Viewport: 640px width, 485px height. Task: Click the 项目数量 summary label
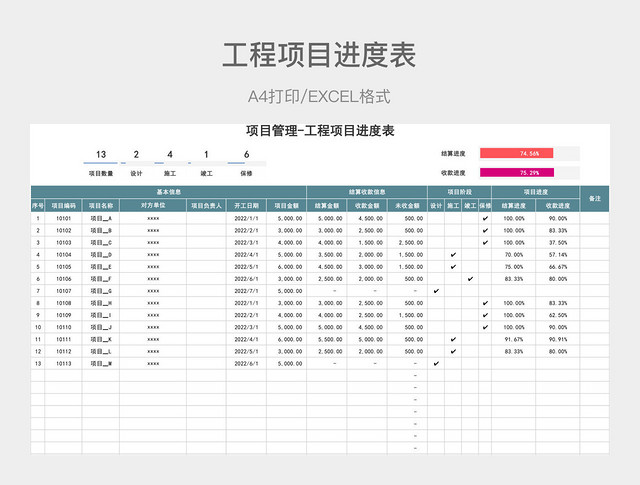(x=101, y=174)
